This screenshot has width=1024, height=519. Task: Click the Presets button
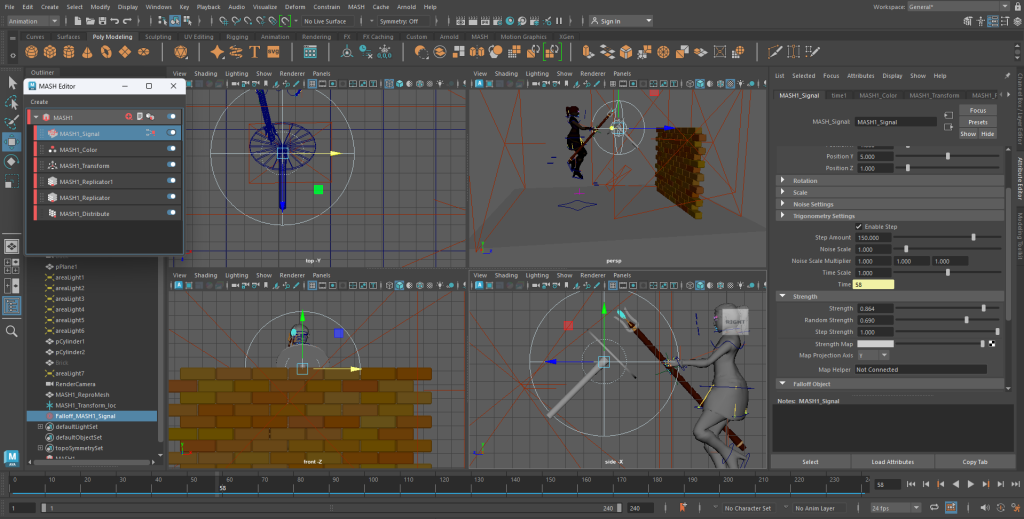click(x=978, y=122)
